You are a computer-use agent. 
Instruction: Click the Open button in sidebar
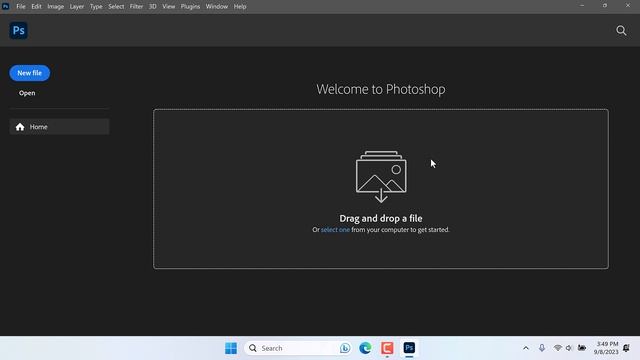coord(27,93)
